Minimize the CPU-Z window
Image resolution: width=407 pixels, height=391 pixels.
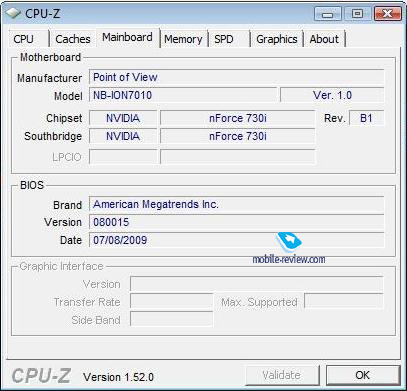click(x=328, y=14)
